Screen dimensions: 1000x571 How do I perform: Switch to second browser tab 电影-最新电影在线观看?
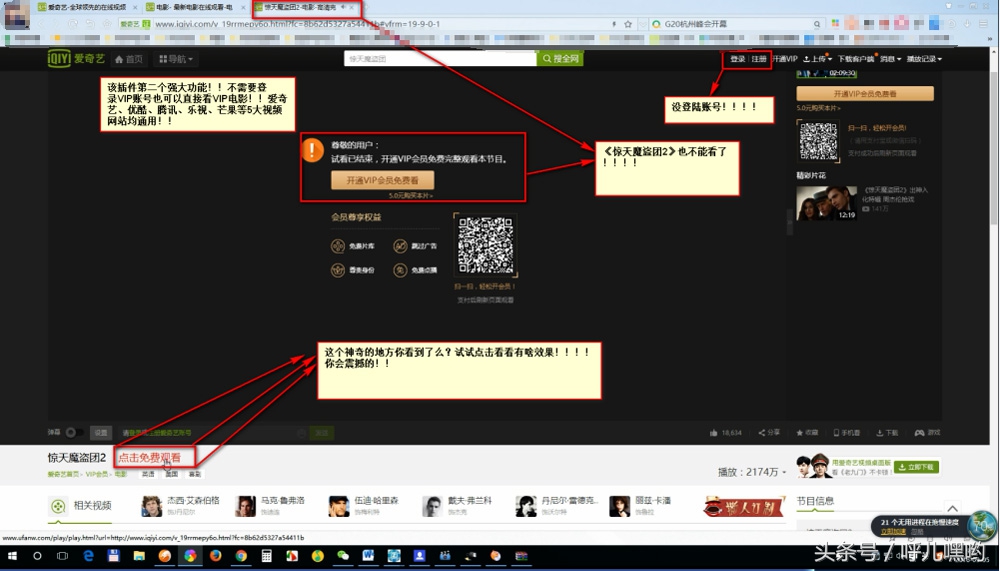click(x=195, y=7)
